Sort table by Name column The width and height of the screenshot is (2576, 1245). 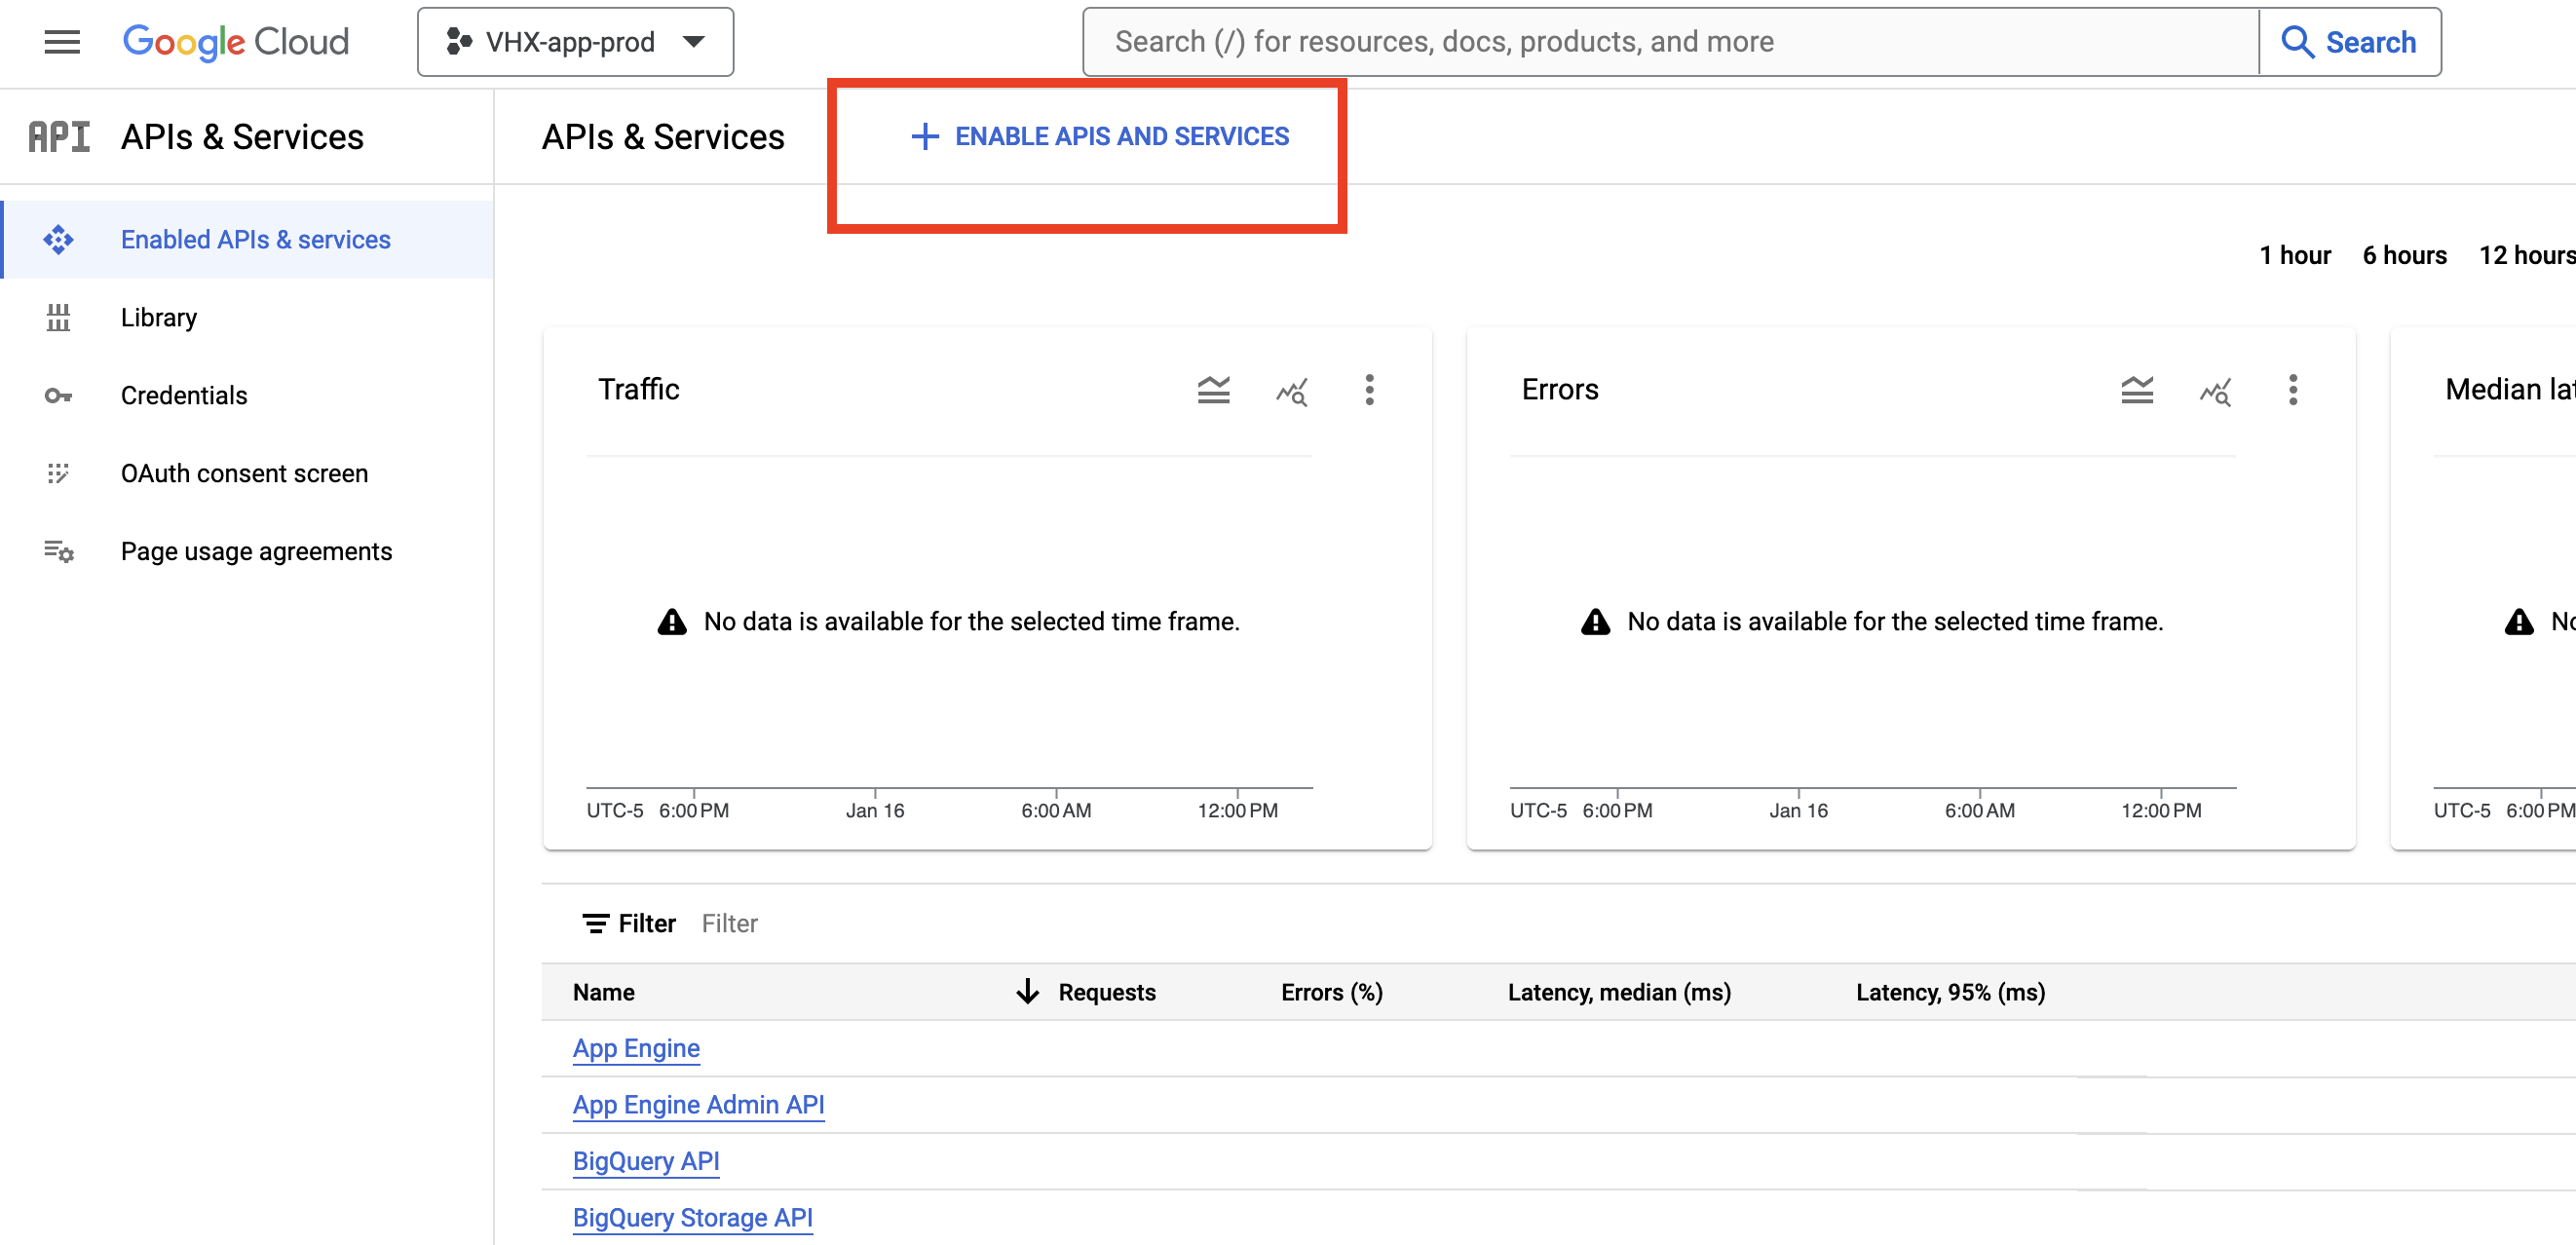coord(604,993)
